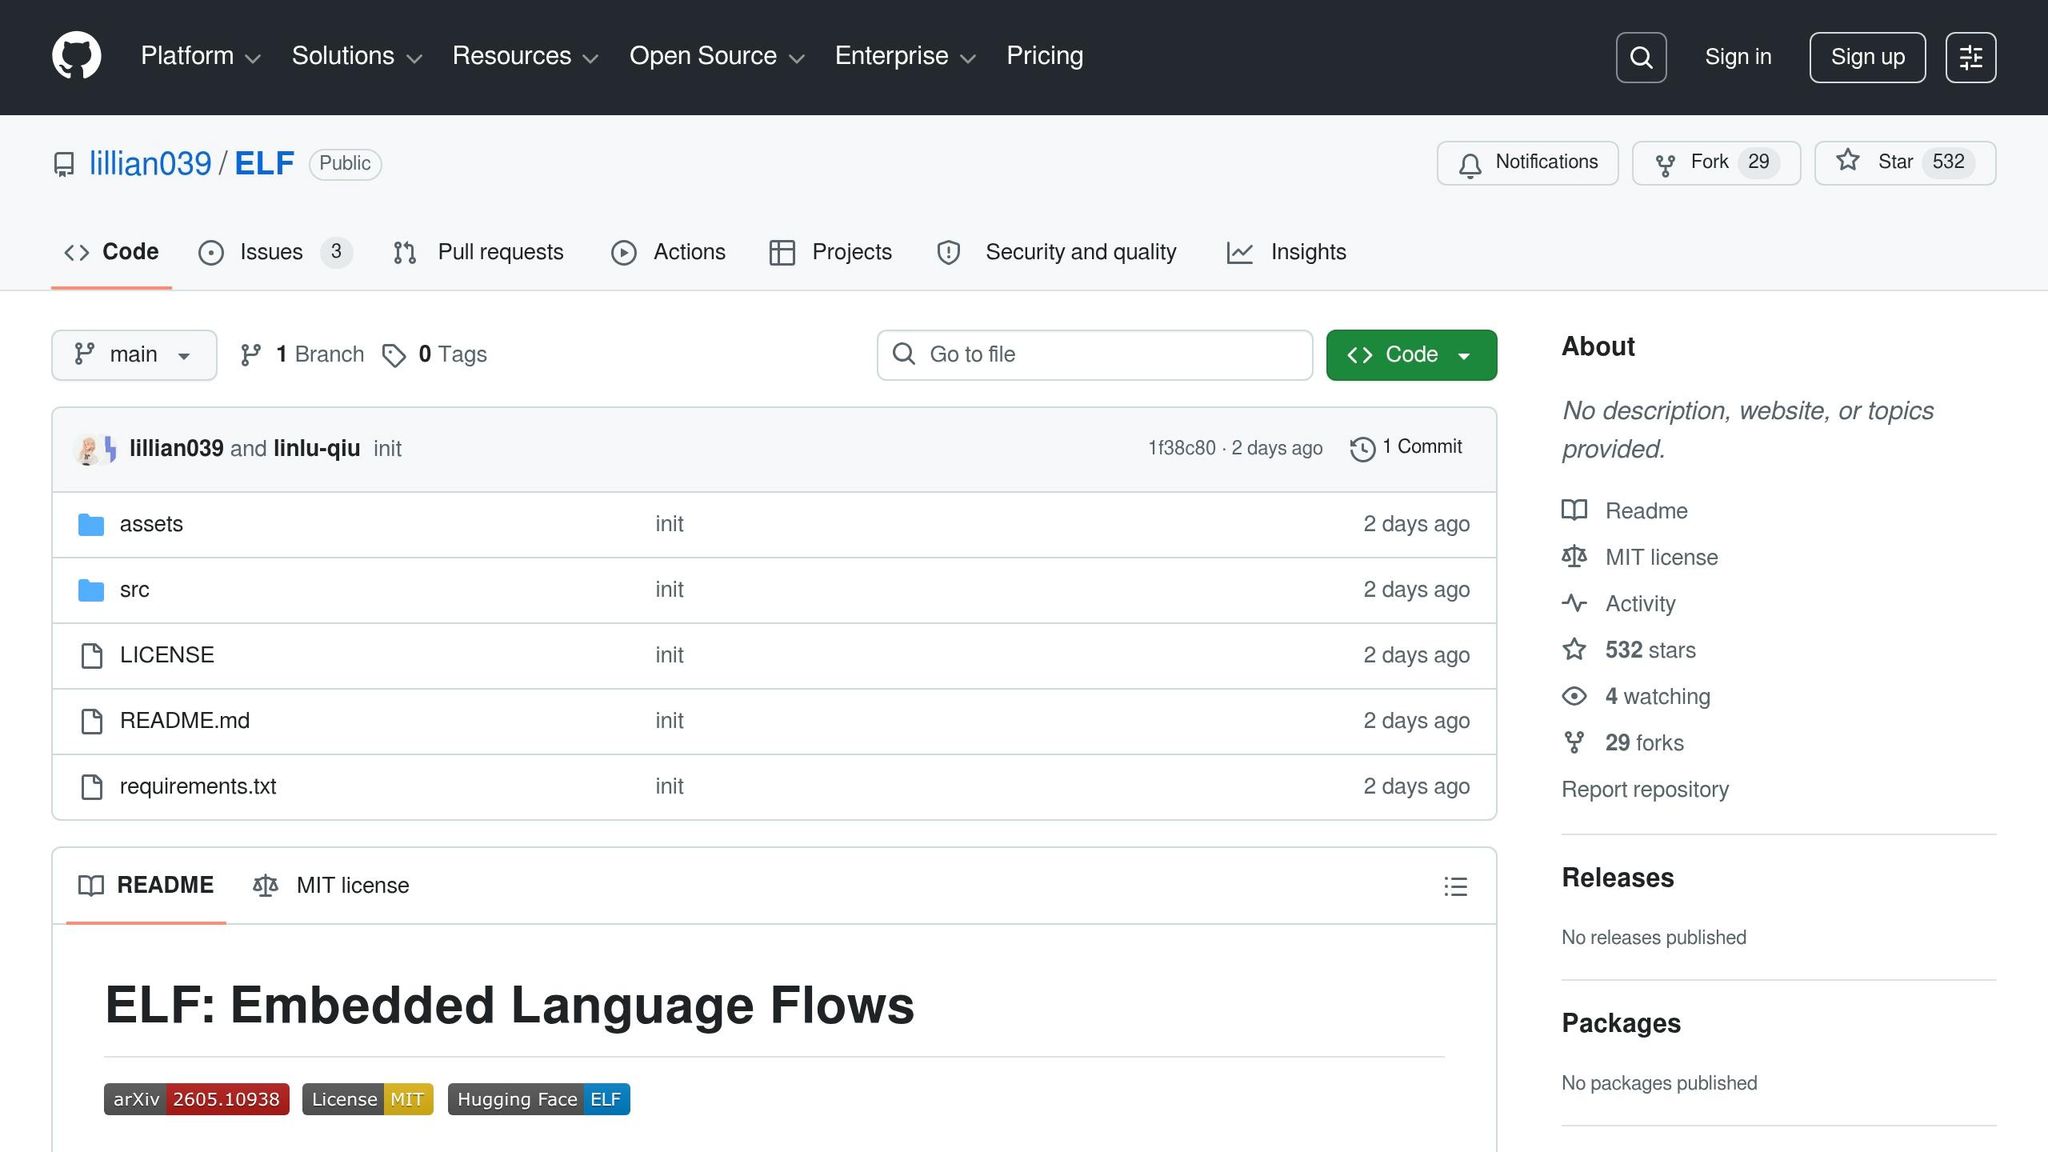2048x1152 pixels.
Task: Open the README.md file name
Action: click(185, 721)
